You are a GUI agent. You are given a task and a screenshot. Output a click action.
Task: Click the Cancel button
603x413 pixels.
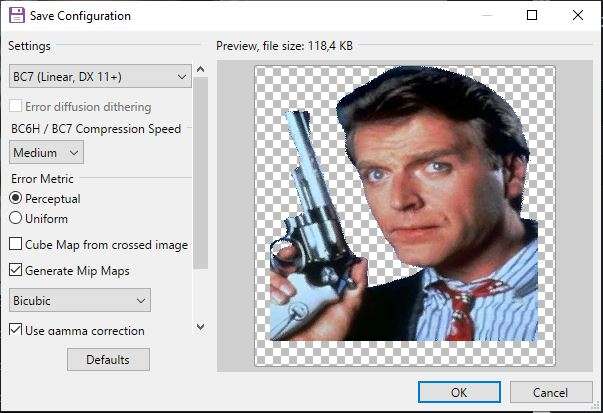551,392
